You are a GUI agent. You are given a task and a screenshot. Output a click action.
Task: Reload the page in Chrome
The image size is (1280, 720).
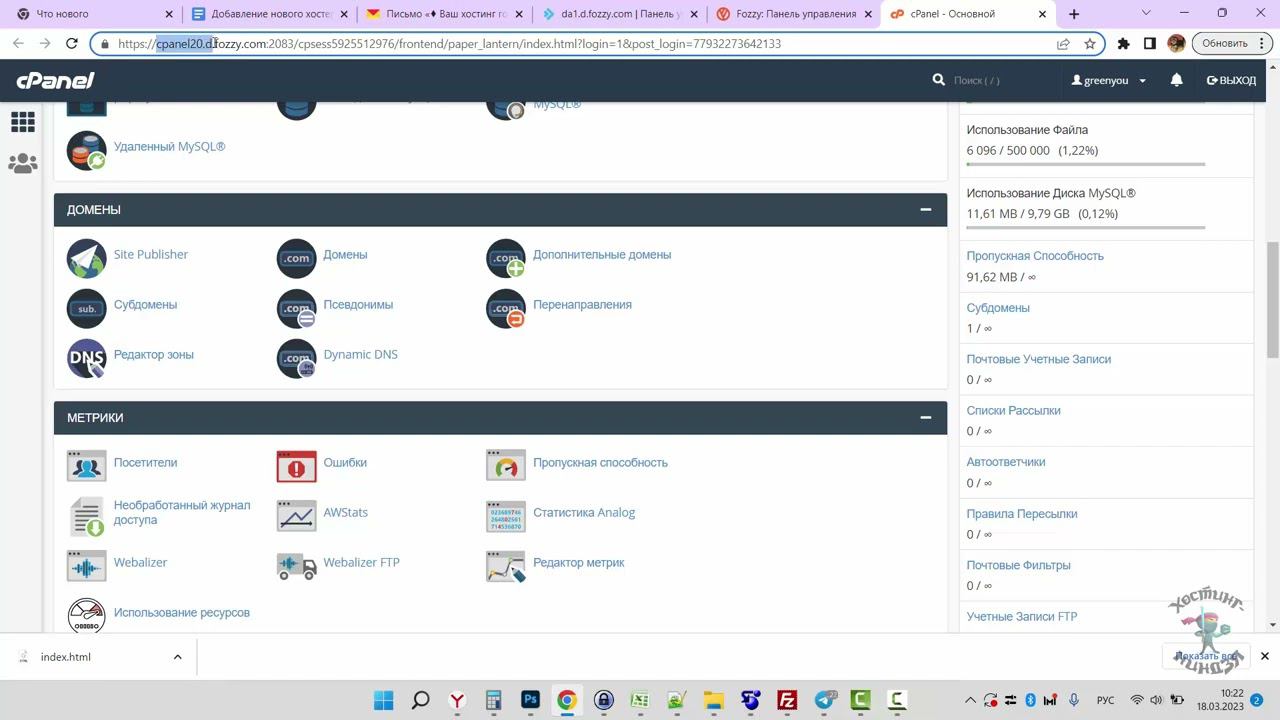pyautogui.click(x=71, y=43)
